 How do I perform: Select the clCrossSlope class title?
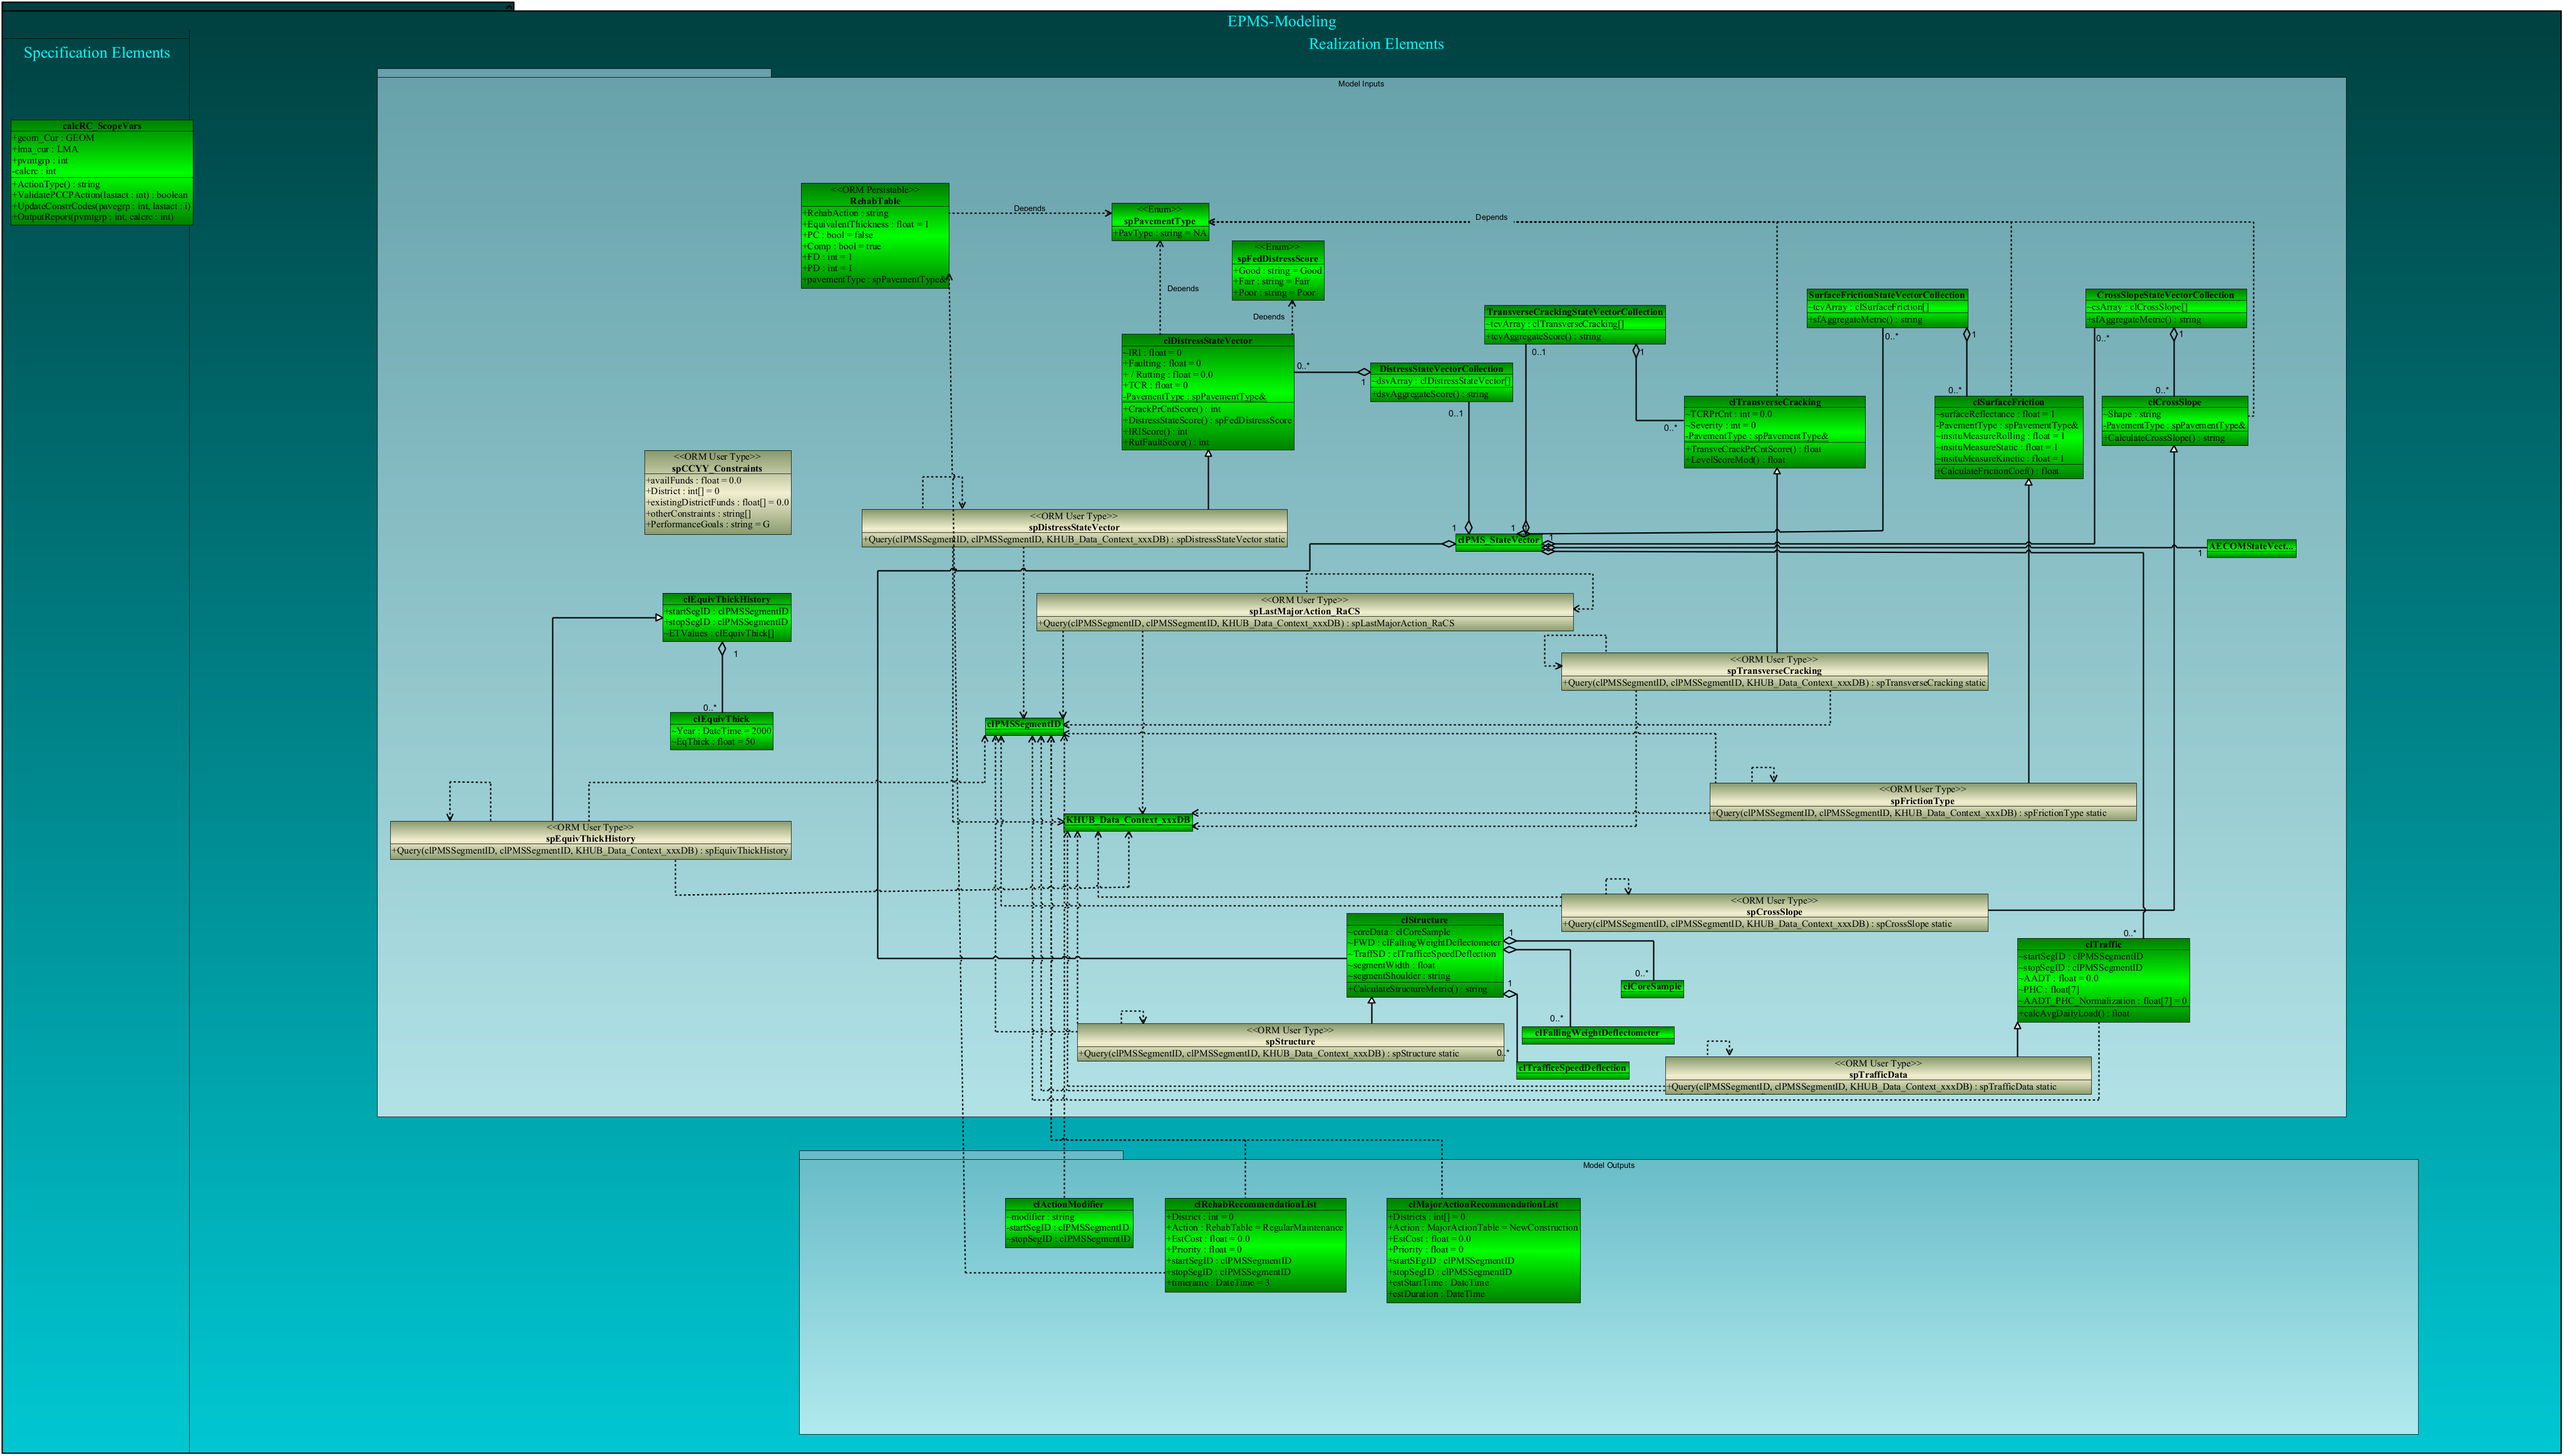[2174, 402]
